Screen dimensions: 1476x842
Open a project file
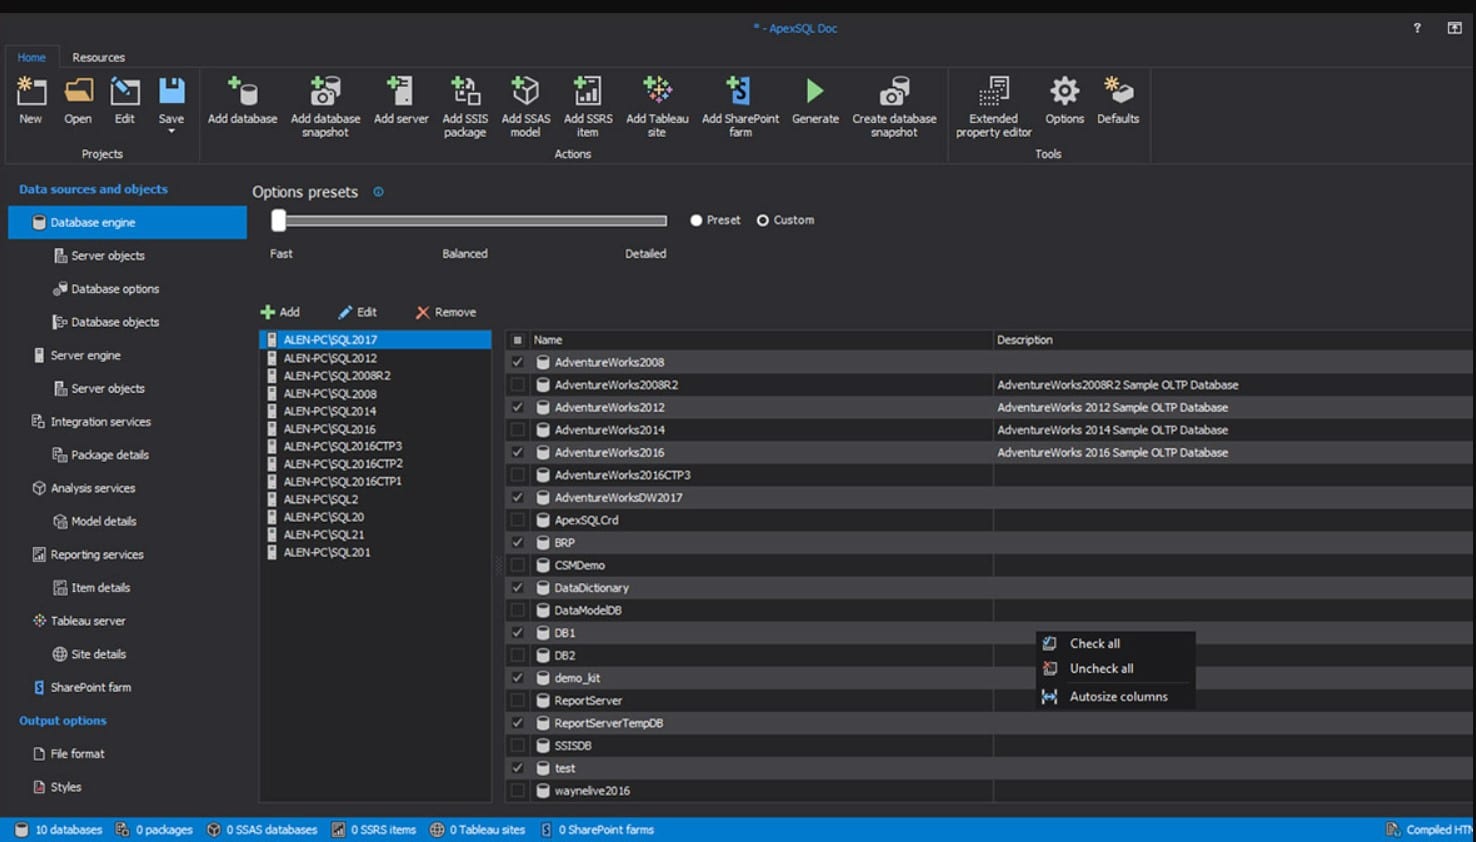pyautogui.click(x=78, y=100)
